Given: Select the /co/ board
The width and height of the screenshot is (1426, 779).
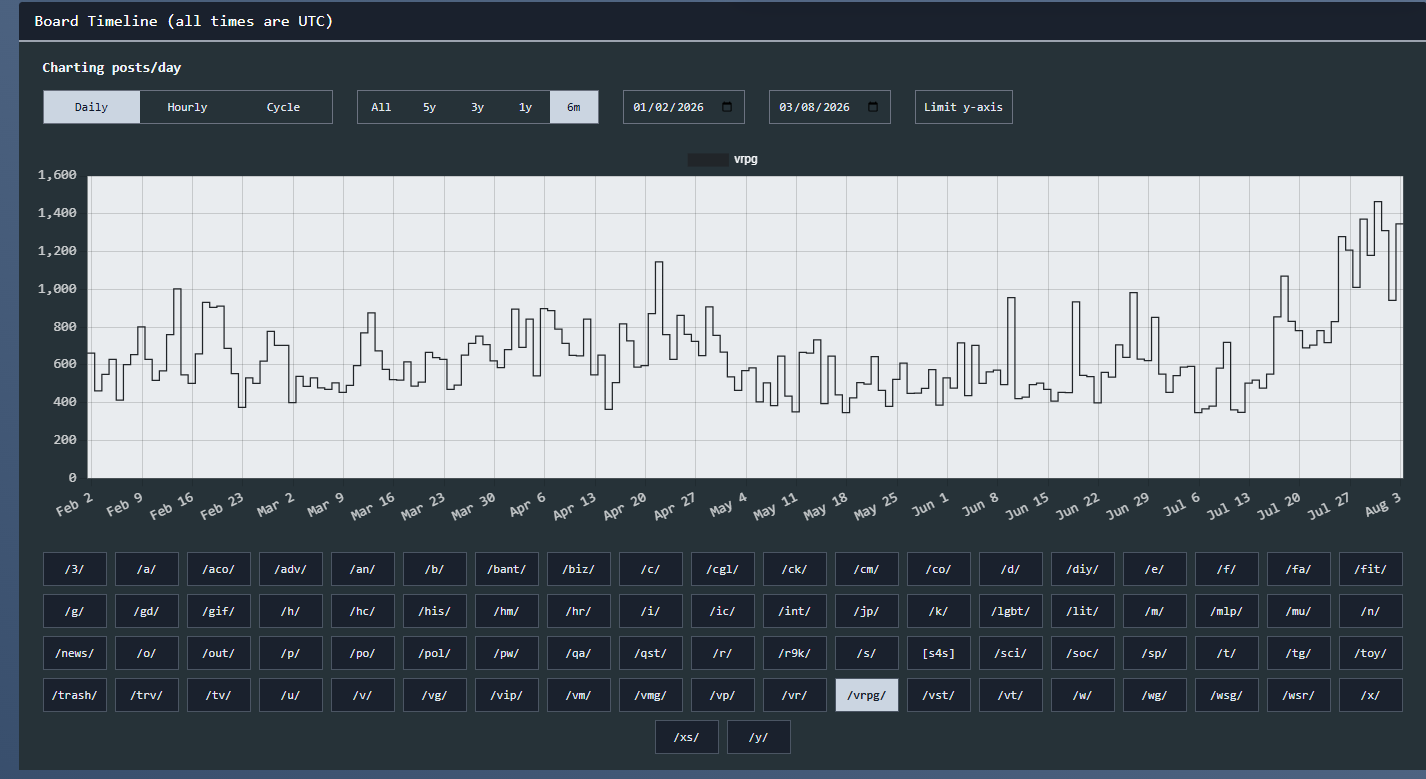Looking at the screenshot, I should 939,569.
